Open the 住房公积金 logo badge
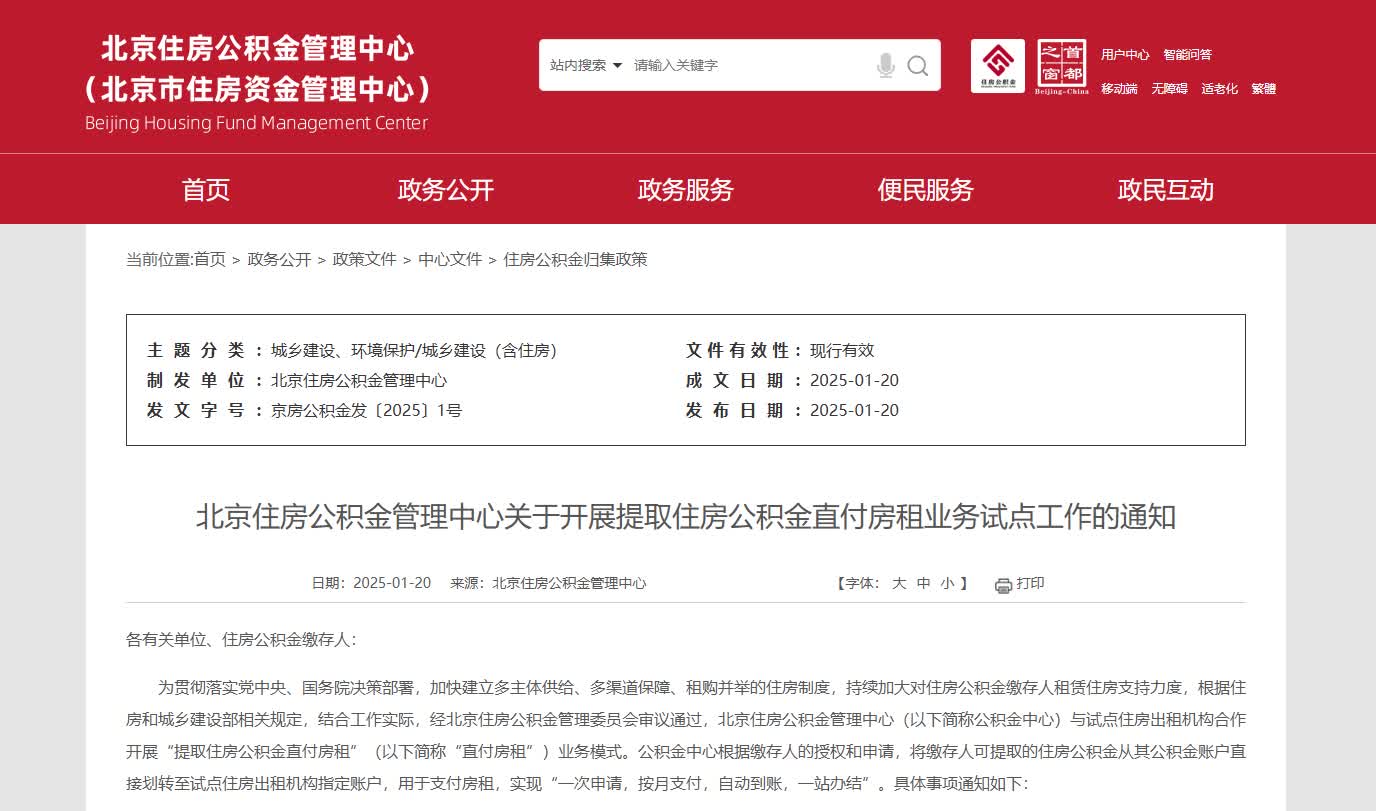 click(x=997, y=66)
